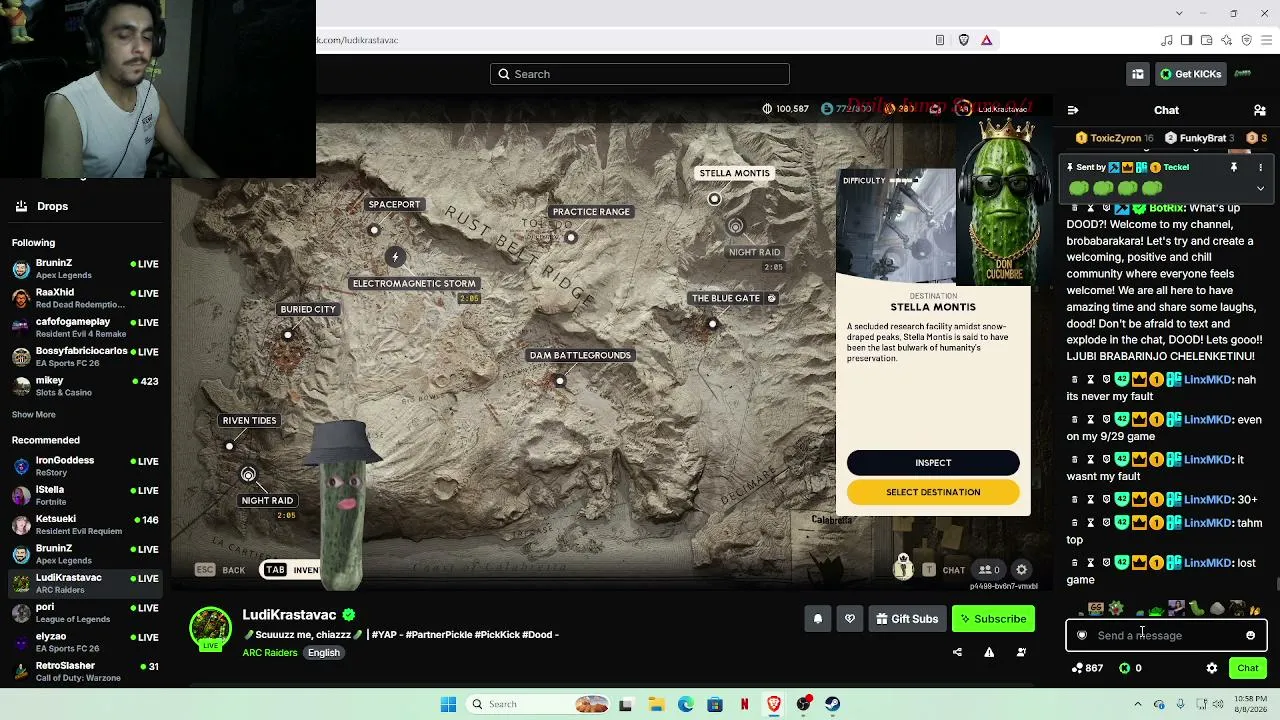Viewport: 1280px width, 720px height.
Task: Send message with the green Chat button
Action: (x=1248, y=668)
